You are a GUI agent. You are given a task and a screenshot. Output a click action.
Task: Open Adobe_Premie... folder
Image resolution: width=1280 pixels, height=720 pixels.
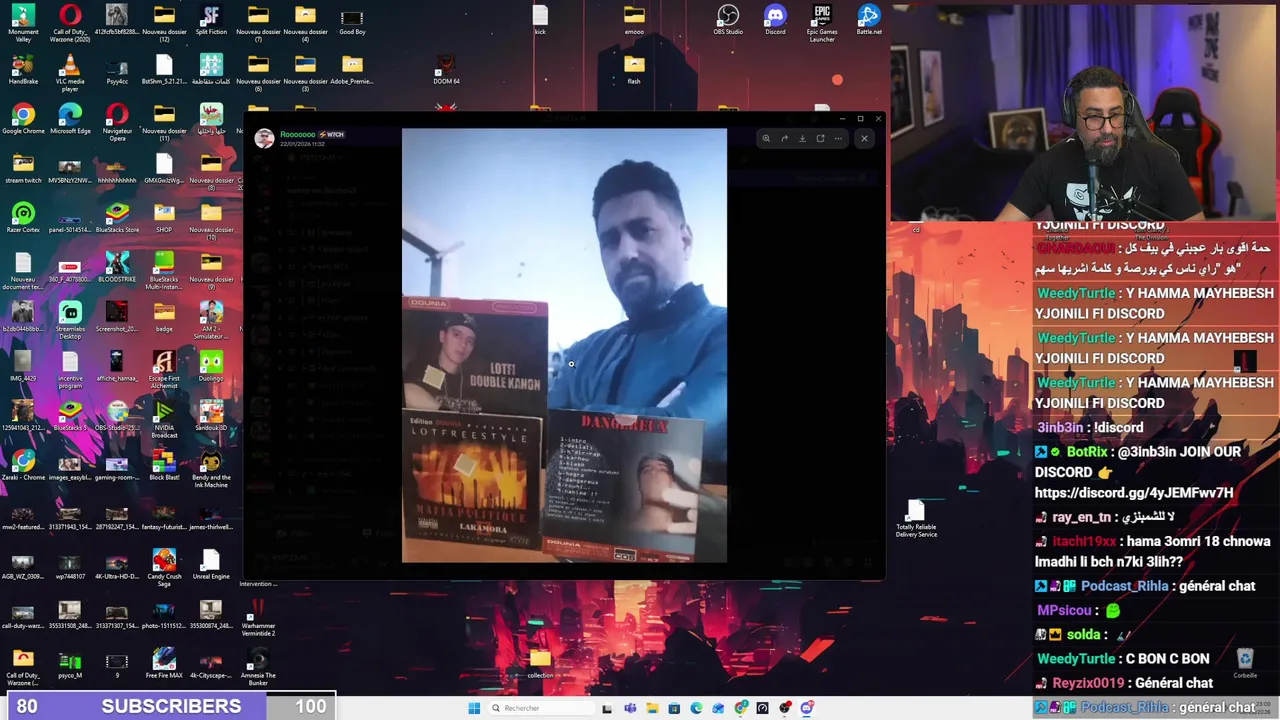point(352,69)
